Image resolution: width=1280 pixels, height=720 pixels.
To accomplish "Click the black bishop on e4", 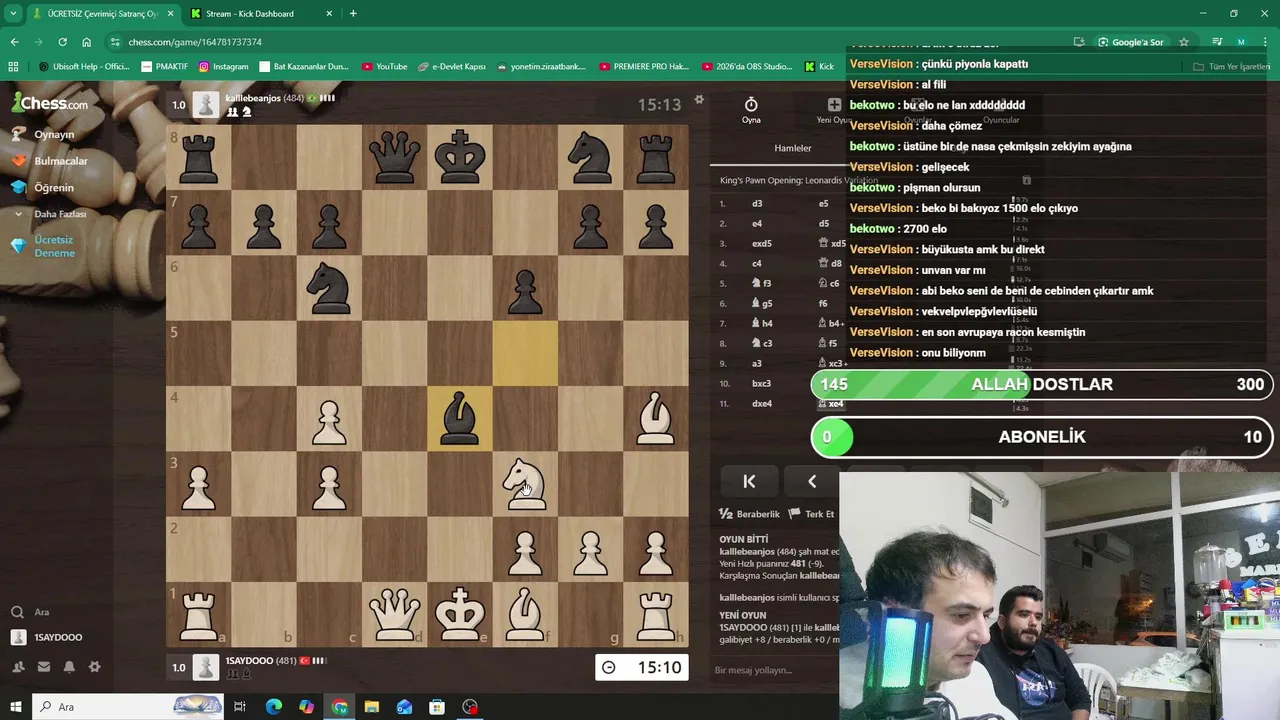I will pyautogui.click(x=460, y=418).
